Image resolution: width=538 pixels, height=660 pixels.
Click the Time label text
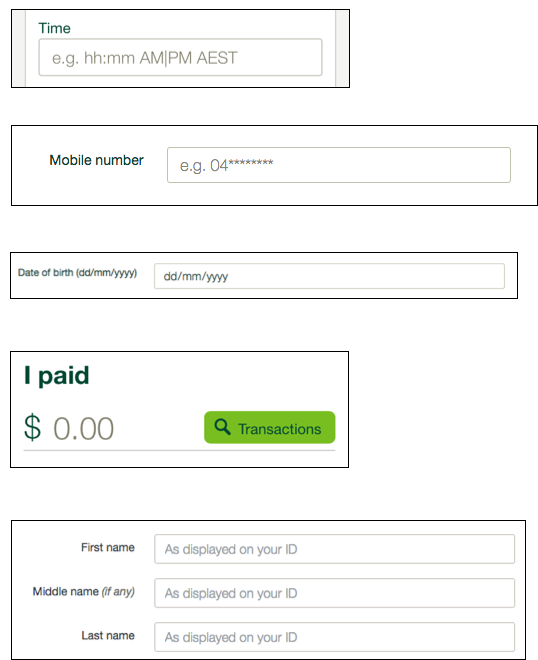pyautogui.click(x=54, y=28)
